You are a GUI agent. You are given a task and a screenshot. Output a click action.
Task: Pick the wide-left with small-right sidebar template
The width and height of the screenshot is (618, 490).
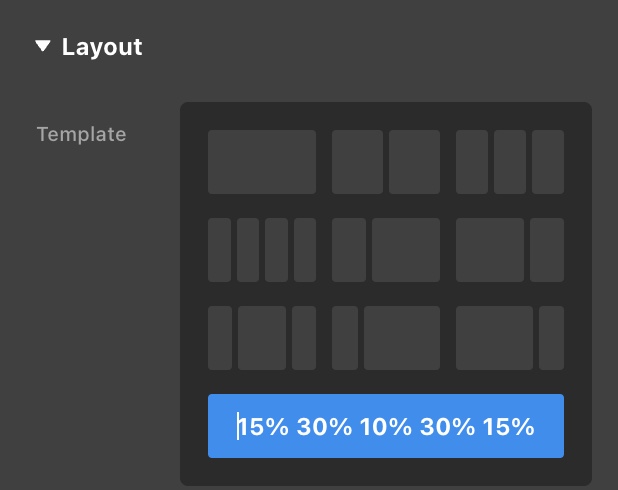point(510,338)
